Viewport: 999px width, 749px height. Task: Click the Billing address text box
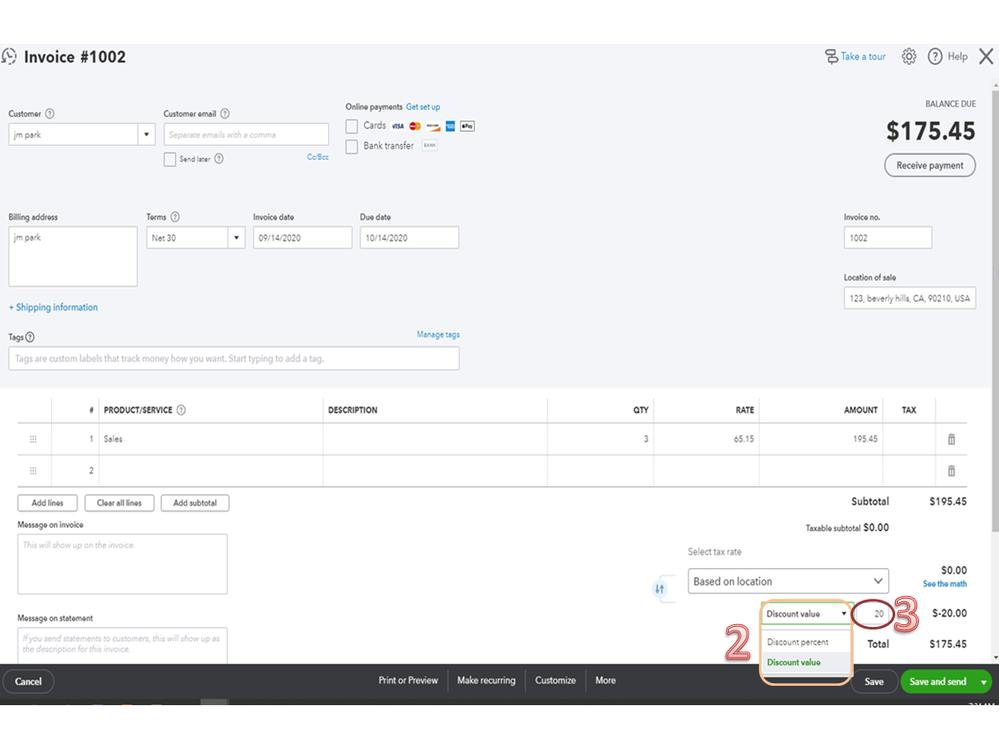pos(73,257)
